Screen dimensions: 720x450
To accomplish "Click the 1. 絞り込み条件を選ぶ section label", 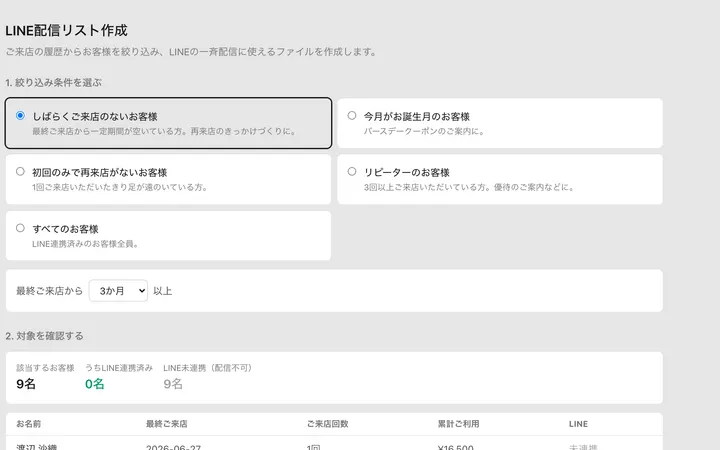I will coord(53,83).
